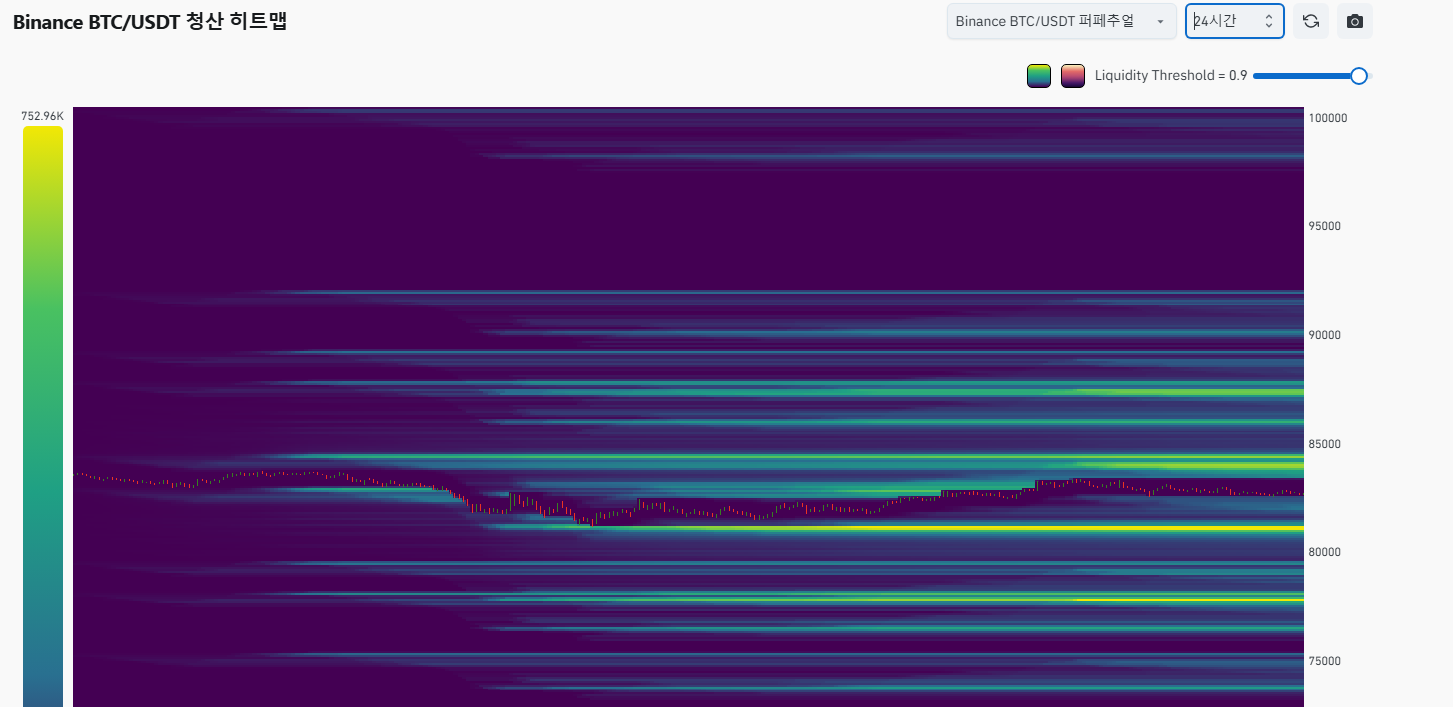Select the pink-purple color scheme swatch
The height and width of the screenshot is (707, 1453).
click(x=1073, y=76)
